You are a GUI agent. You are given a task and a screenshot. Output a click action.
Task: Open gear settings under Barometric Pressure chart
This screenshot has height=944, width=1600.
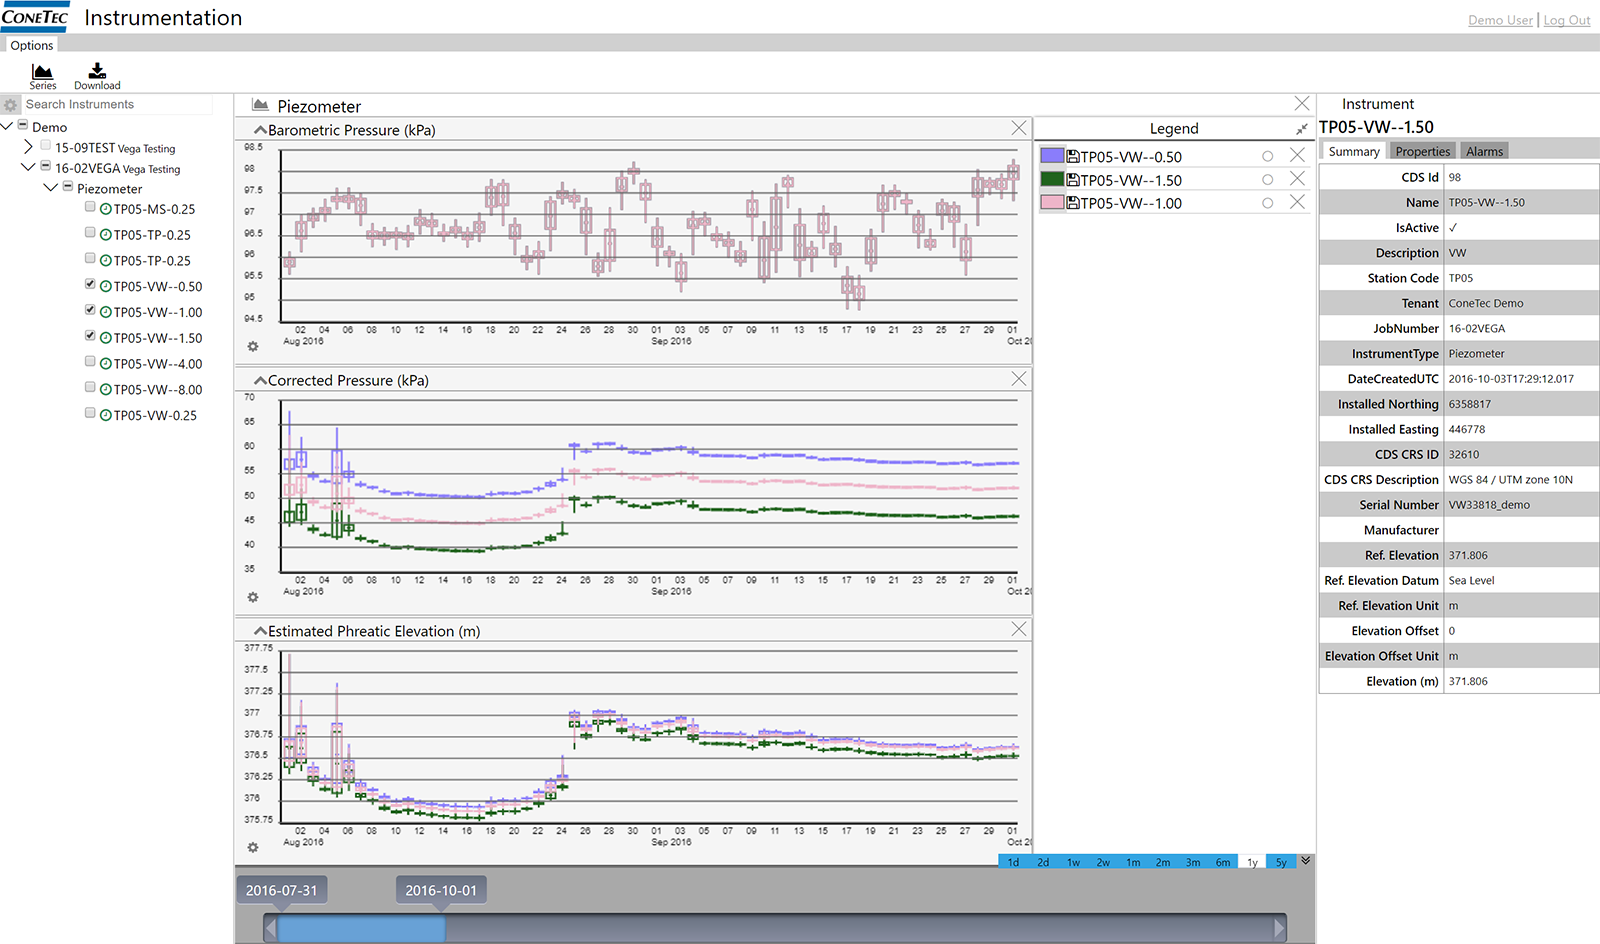click(253, 347)
